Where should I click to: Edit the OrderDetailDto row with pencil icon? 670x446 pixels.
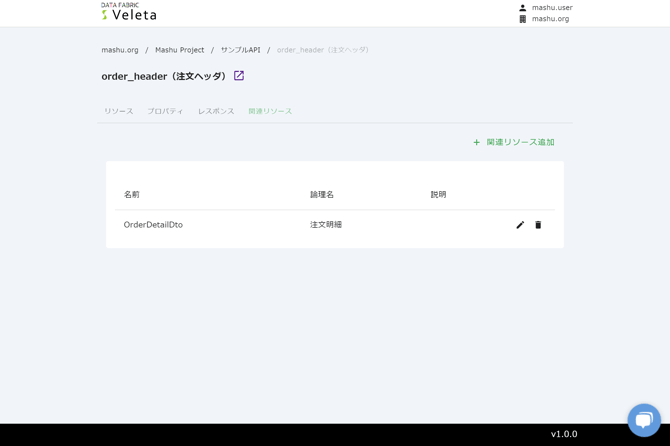click(x=520, y=225)
